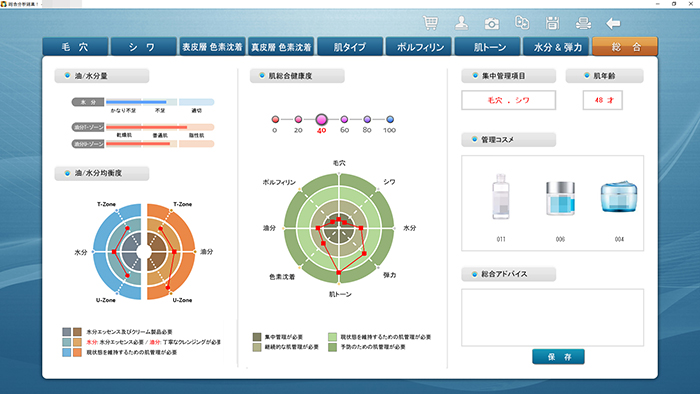This screenshot has width=700, height=394.
Task: Open the shopping cart icon
Action: click(430, 23)
